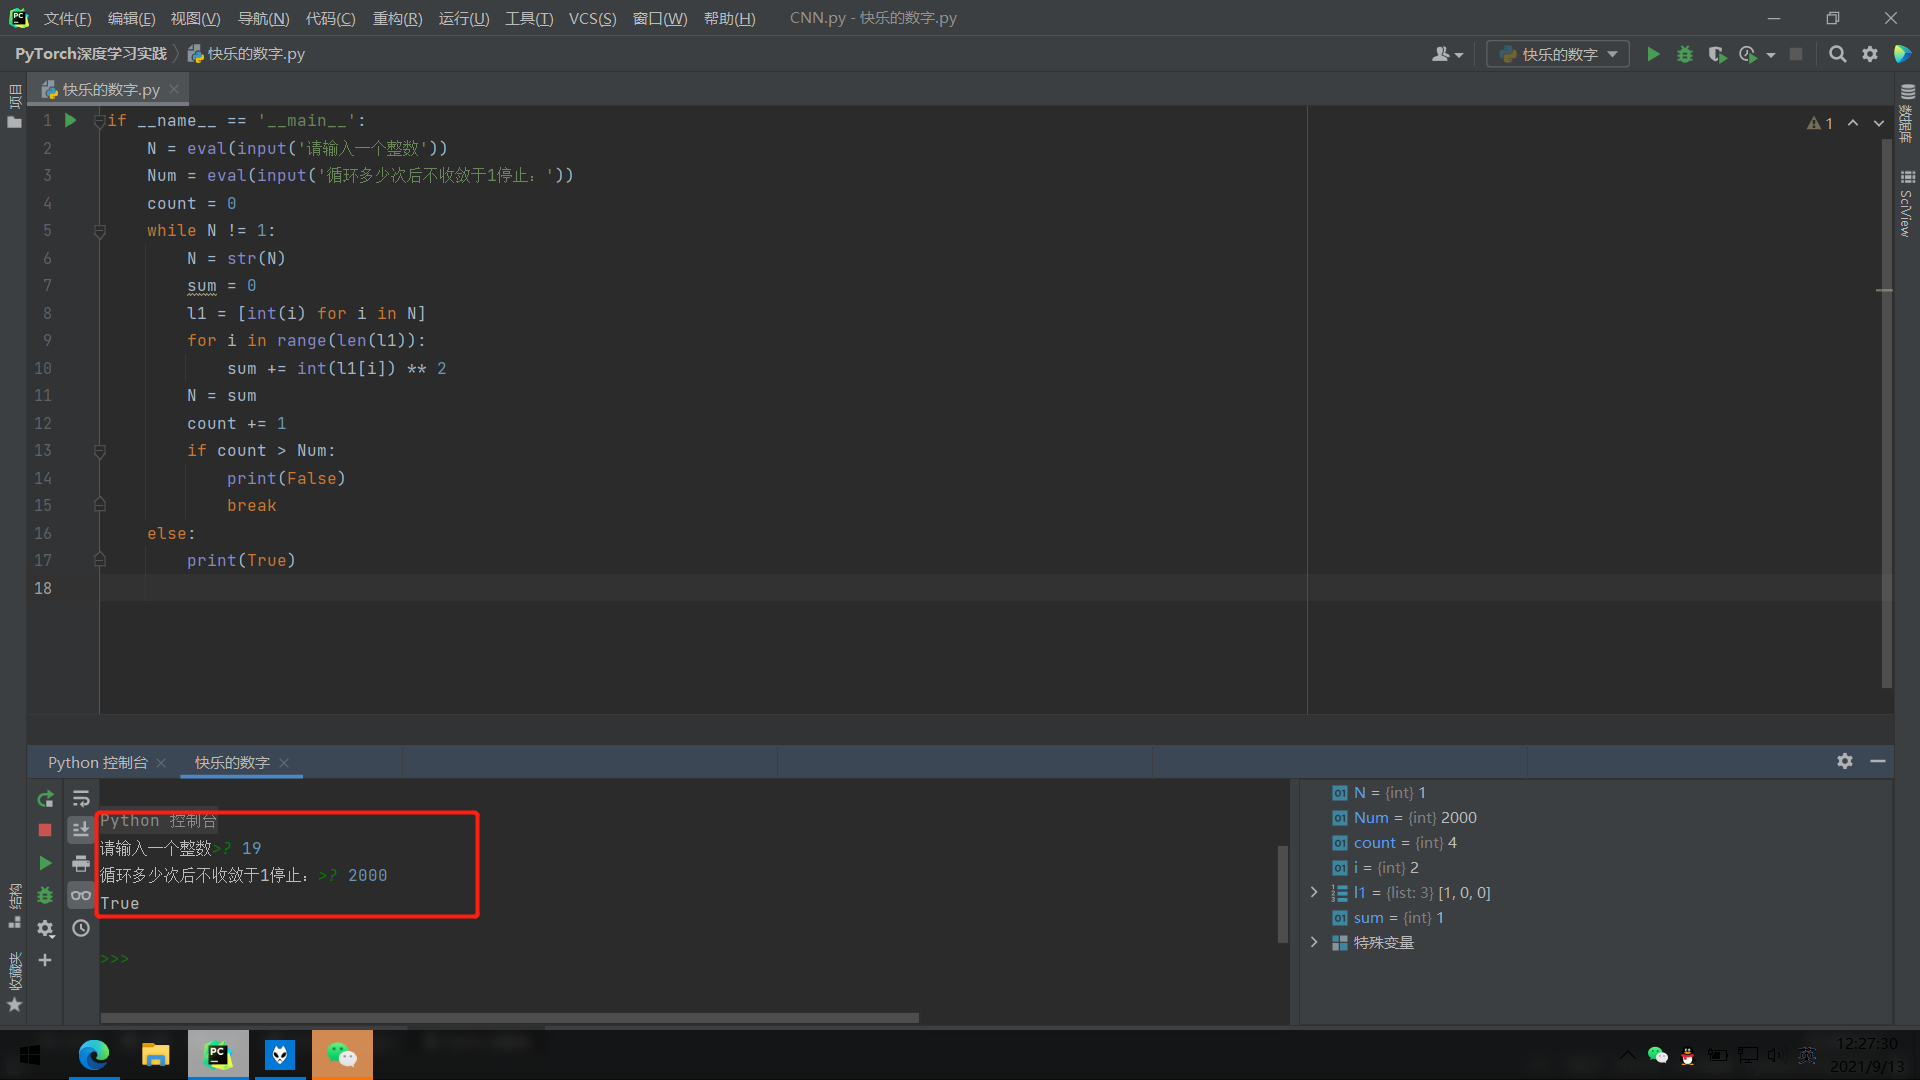This screenshot has height=1080, width=1920.
Task: Open run configuration dropdown 快乐的数字
Action: (1558, 54)
